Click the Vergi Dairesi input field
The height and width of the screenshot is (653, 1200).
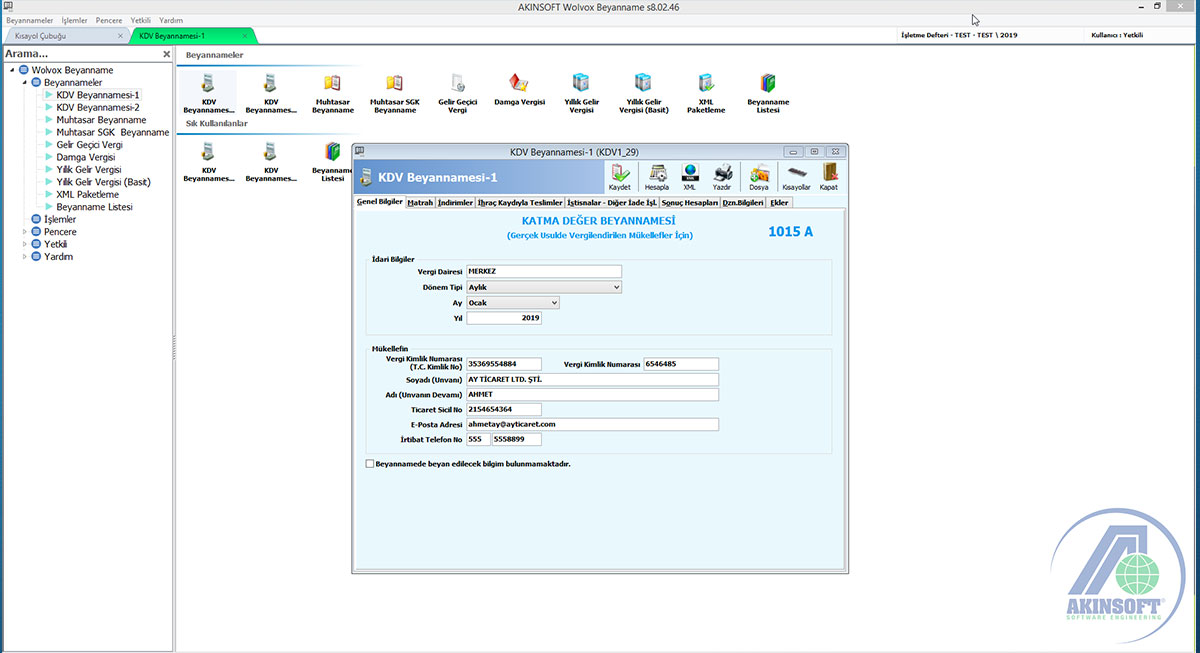pyautogui.click(x=544, y=271)
